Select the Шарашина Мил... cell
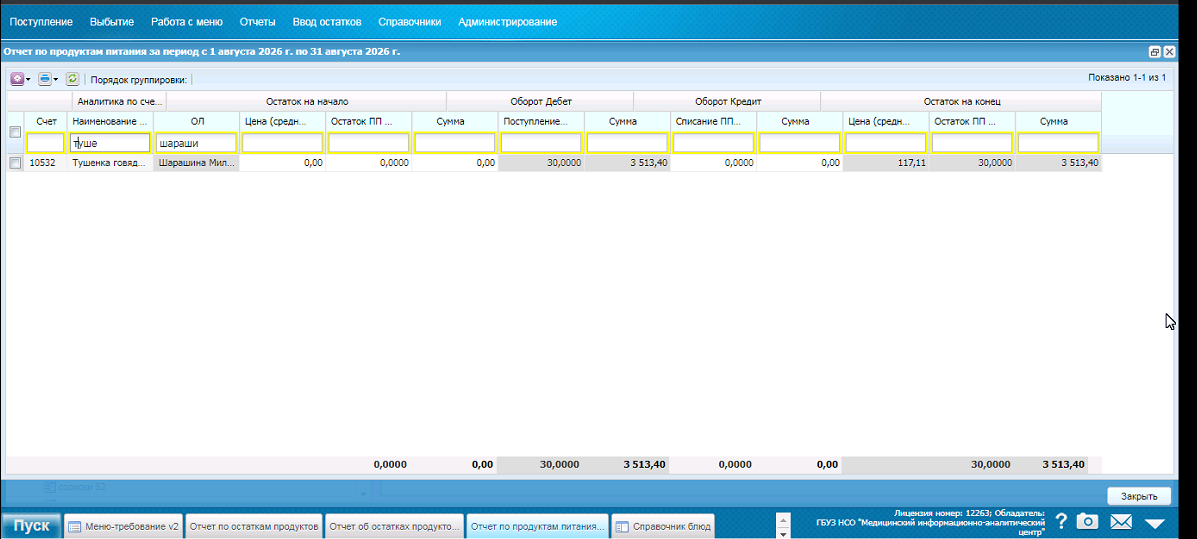The height and width of the screenshot is (539, 1197). [x=196, y=163]
